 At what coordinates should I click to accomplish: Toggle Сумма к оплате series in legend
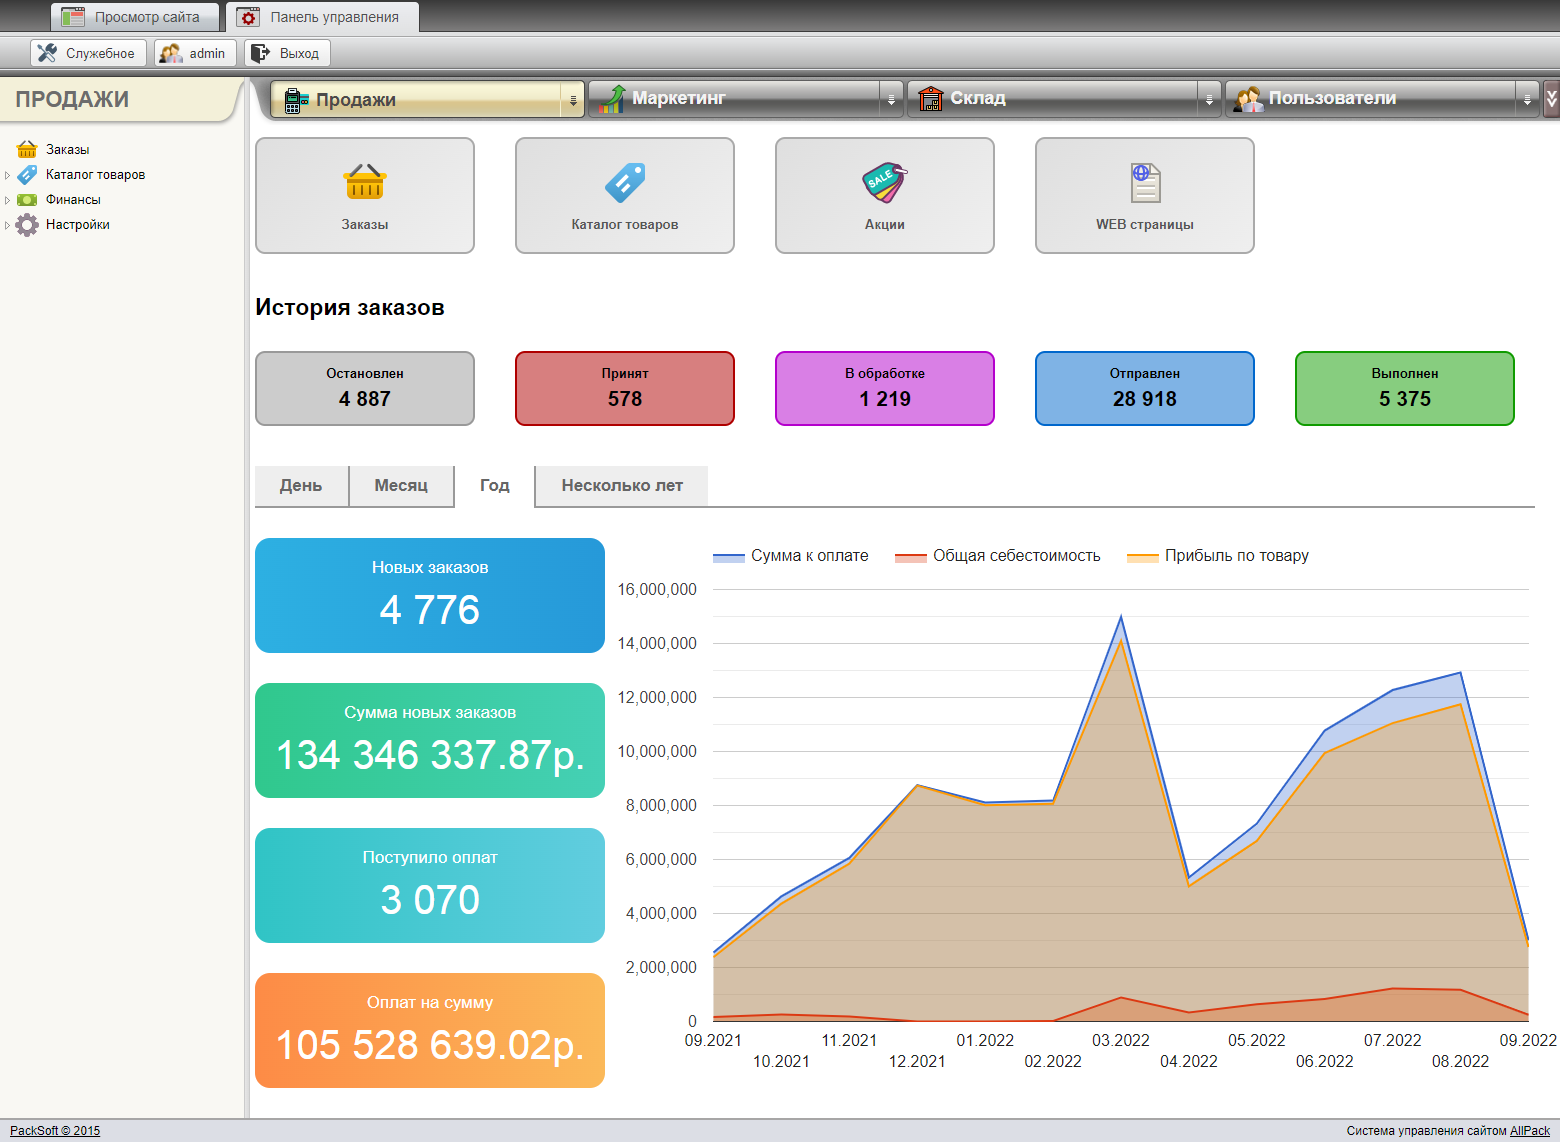click(x=790, y=556)
